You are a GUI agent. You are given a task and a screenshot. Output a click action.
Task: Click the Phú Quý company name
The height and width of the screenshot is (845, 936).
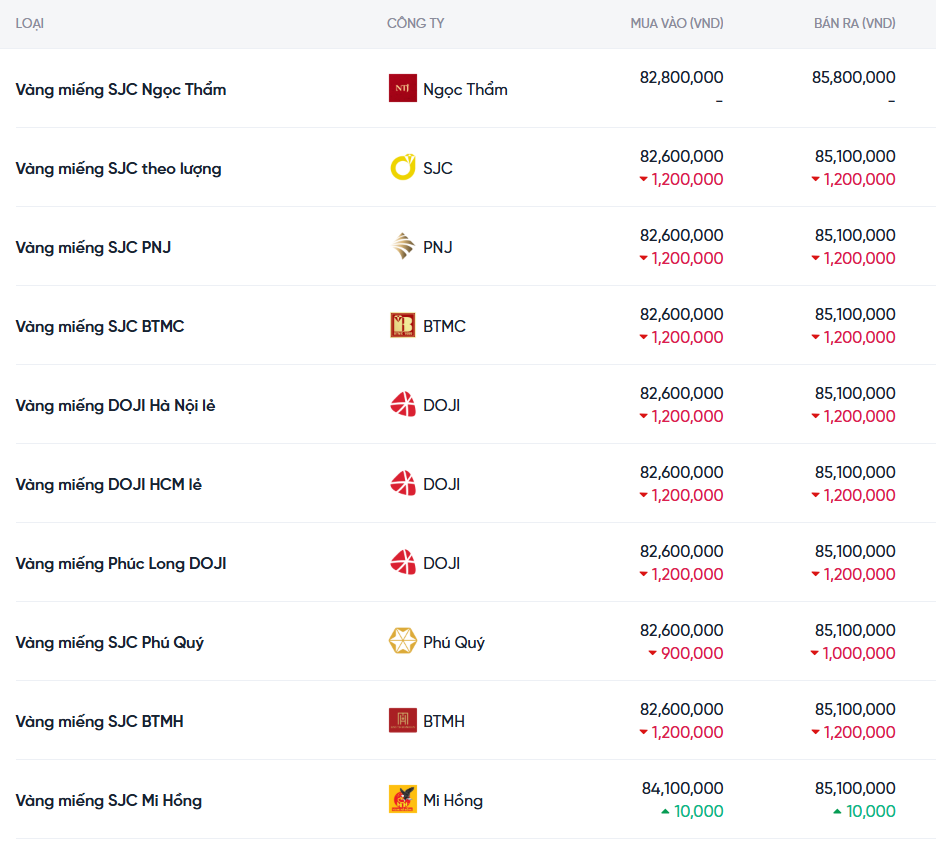[454, 643]
